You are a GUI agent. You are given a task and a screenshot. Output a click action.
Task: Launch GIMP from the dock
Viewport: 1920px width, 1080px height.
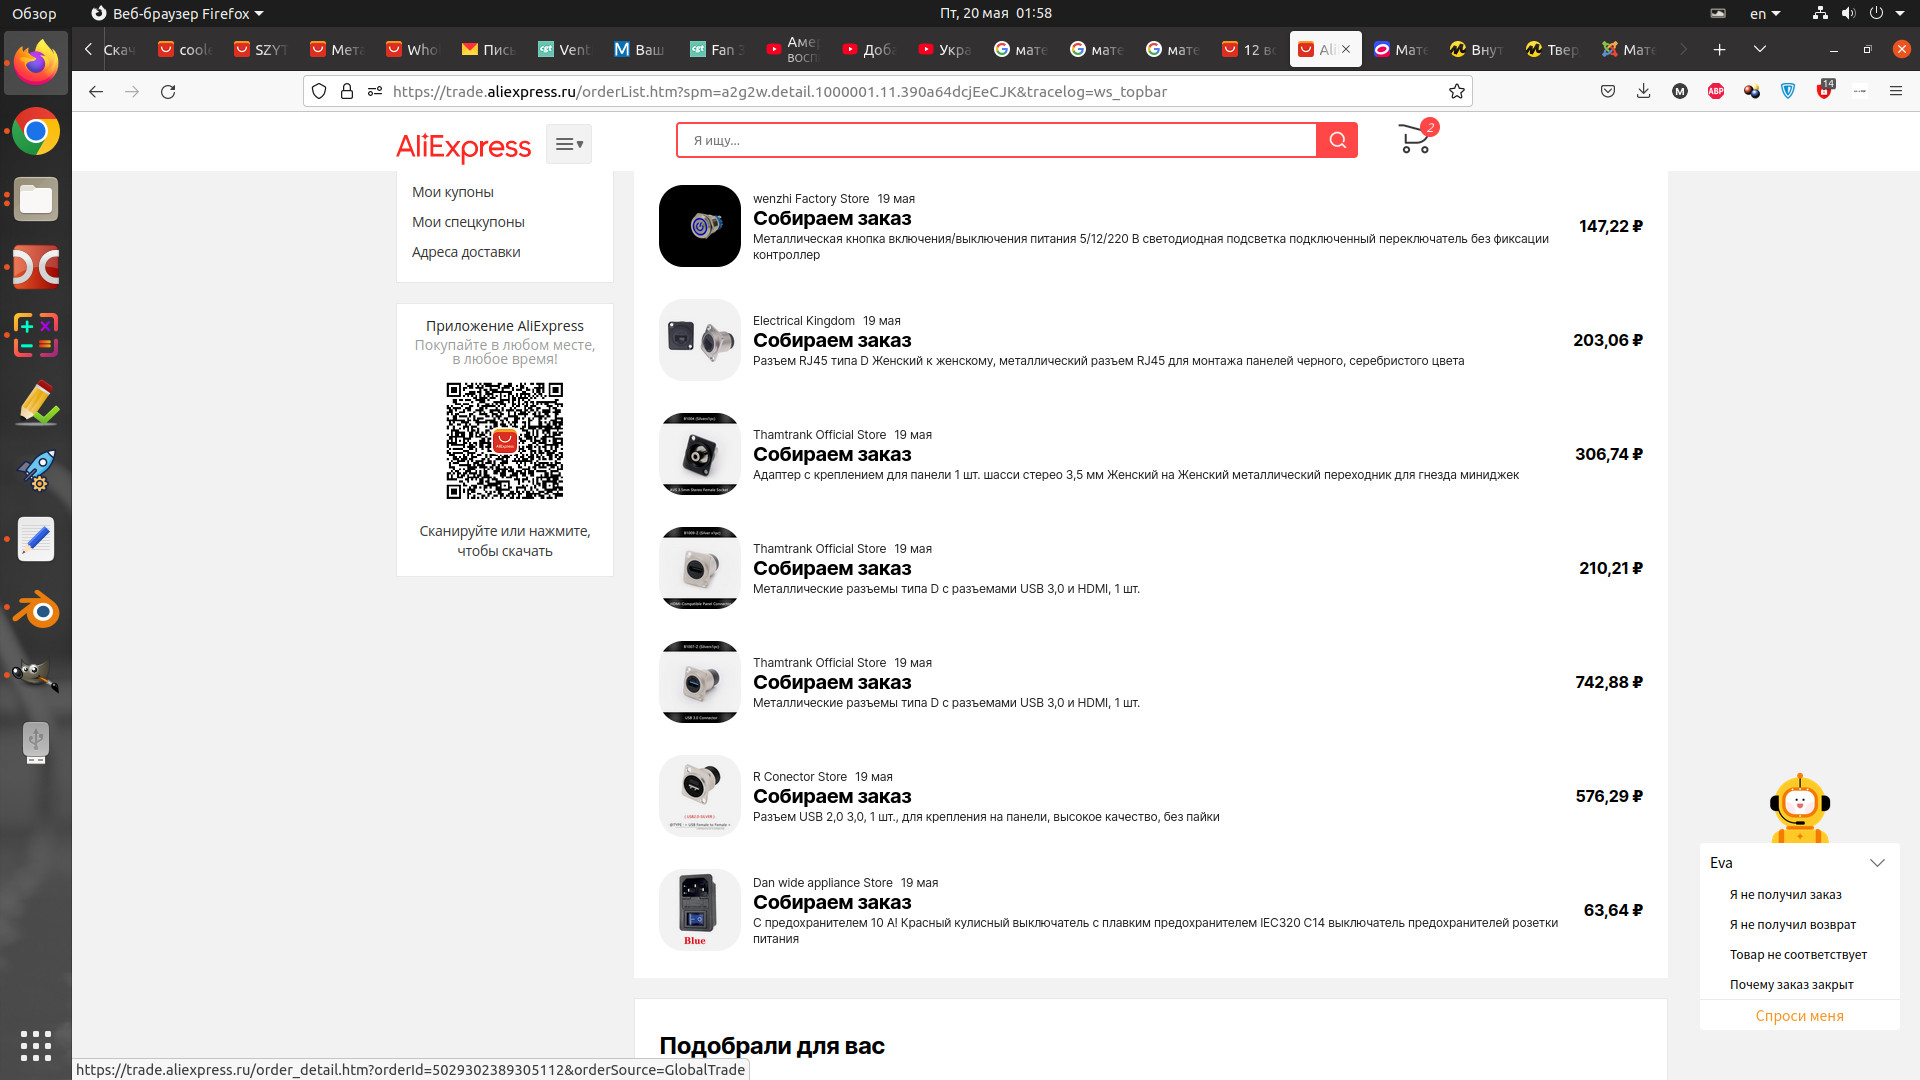click(x=36, y=676)
